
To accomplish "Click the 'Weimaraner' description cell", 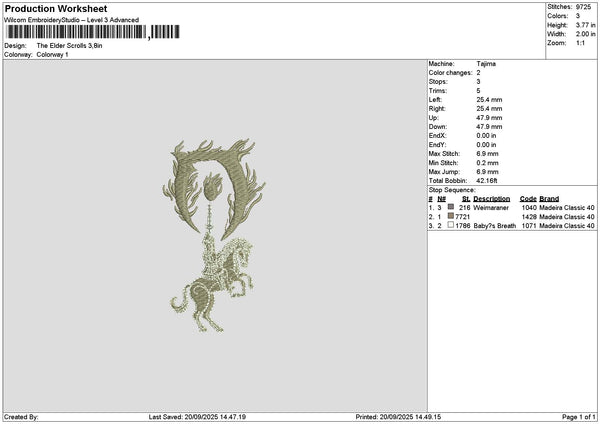I will pos(491,208).
